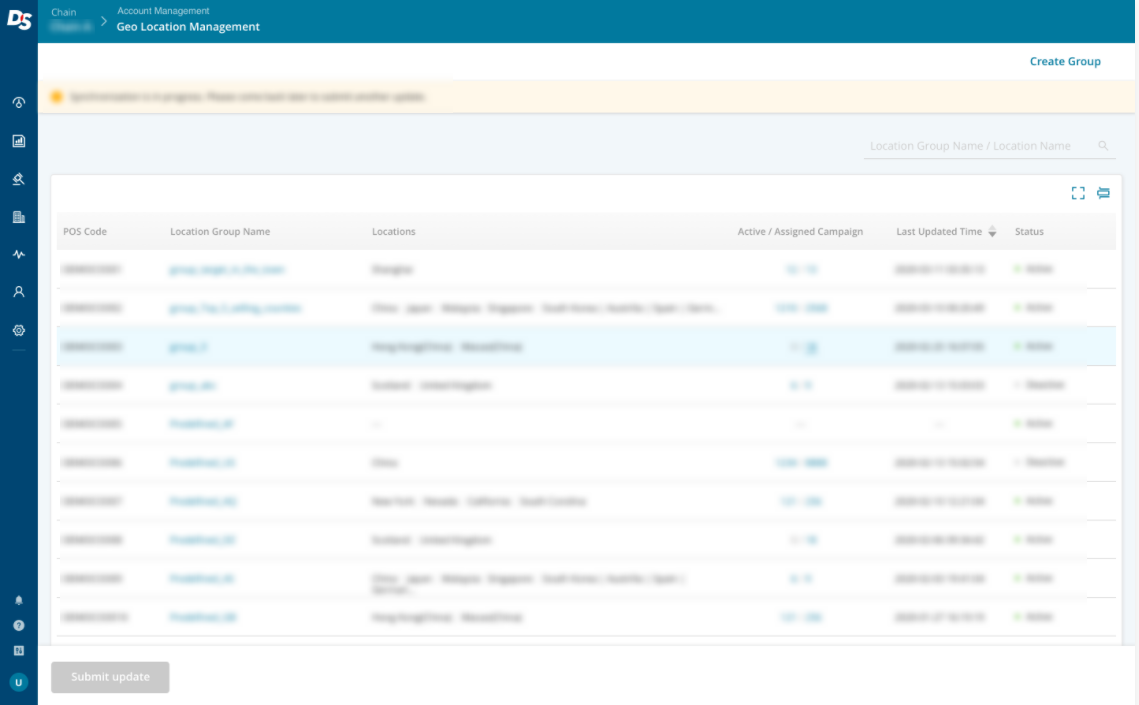Viewport: 1139px width, 705px height.
Task: Click the Submit update button
Action: click(x=110, y=677)
